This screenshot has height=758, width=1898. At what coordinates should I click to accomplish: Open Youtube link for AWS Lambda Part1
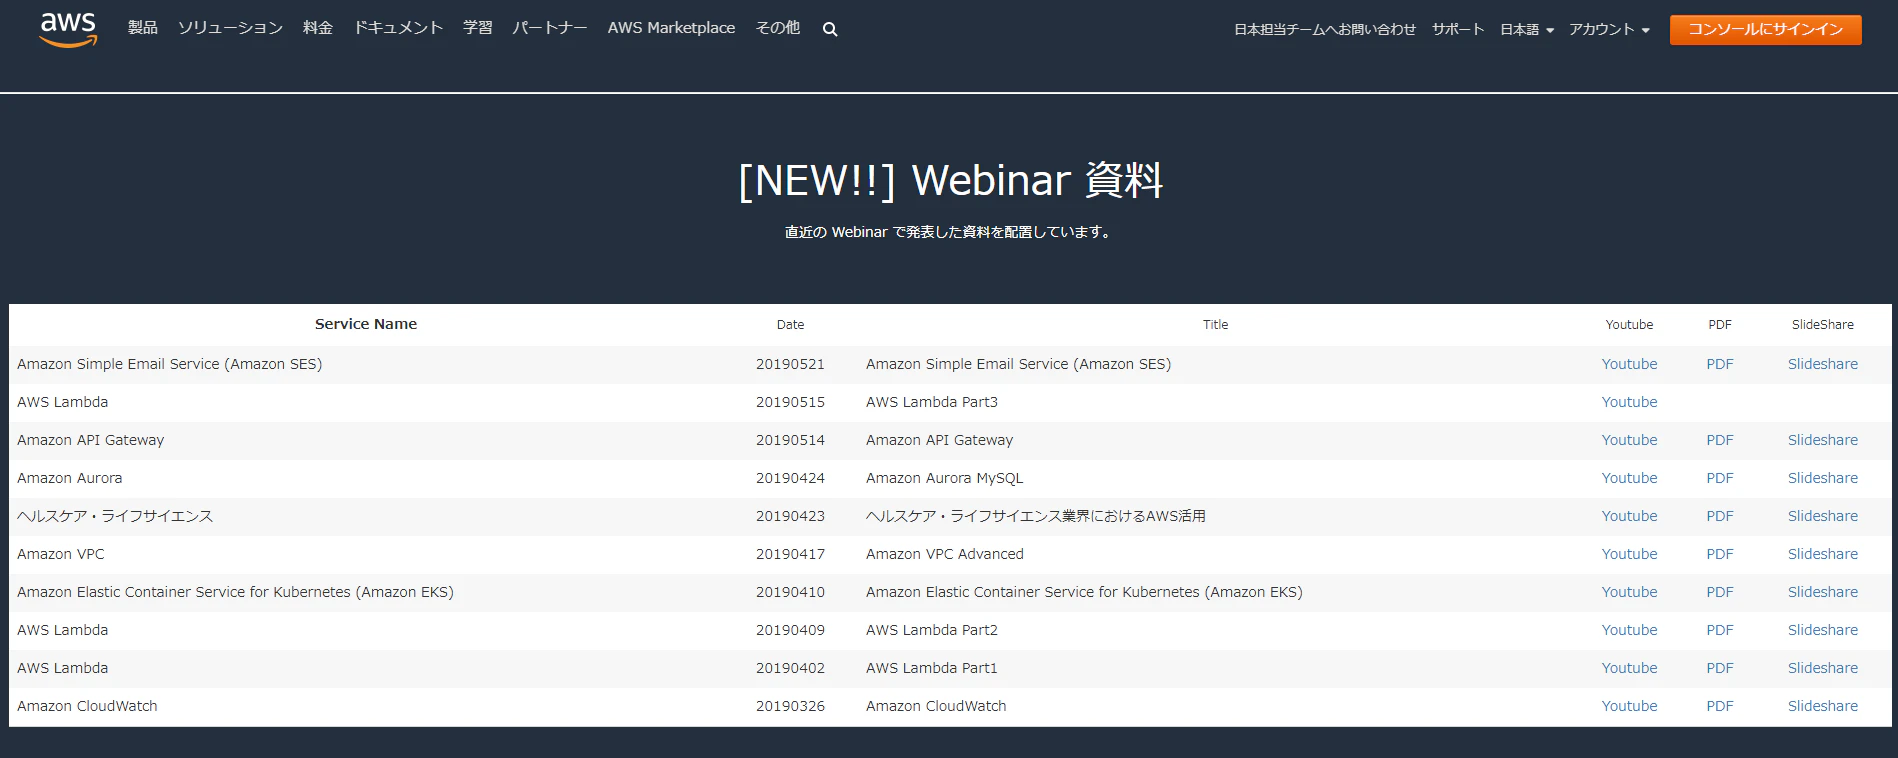click(1629, 668)
